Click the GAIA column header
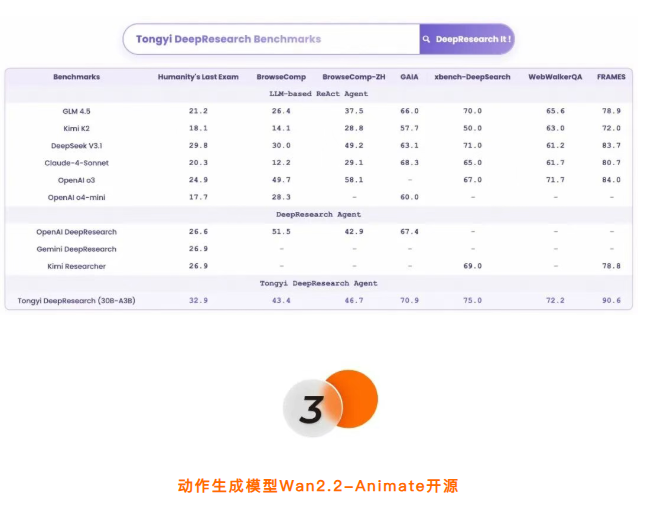 pos(409,77)
